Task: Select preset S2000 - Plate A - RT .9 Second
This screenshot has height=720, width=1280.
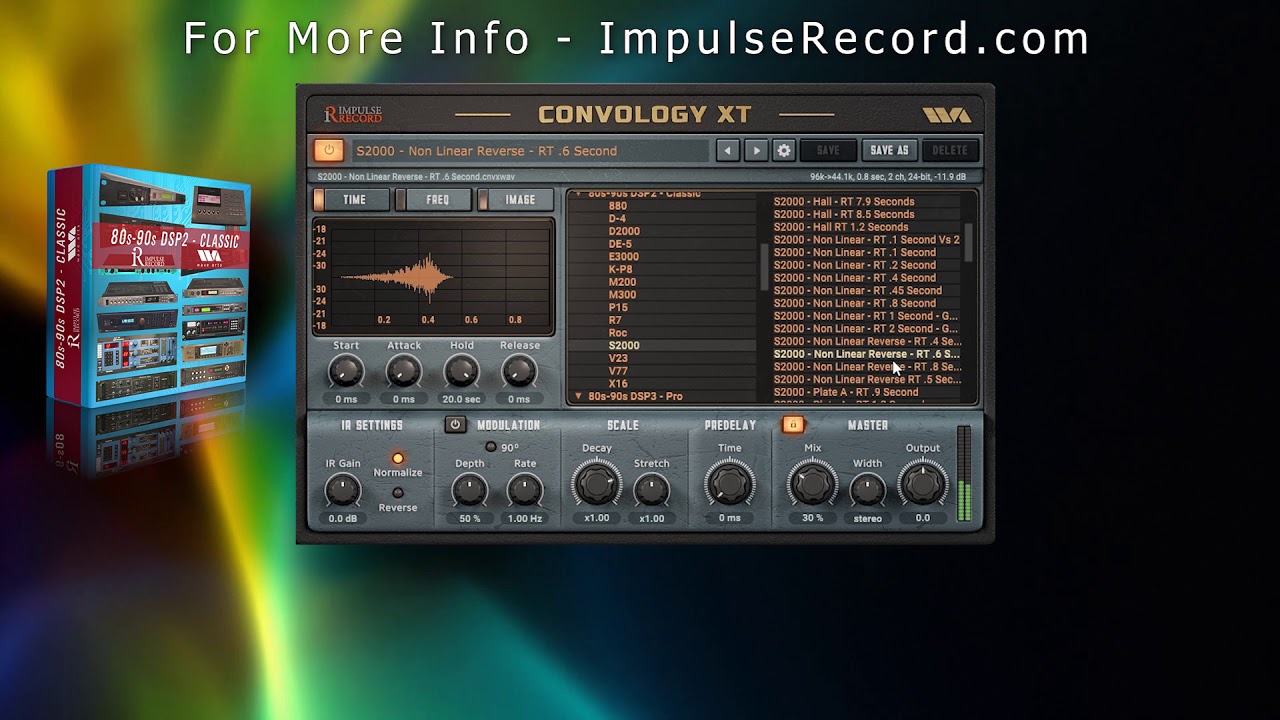Action: point(846,392)
